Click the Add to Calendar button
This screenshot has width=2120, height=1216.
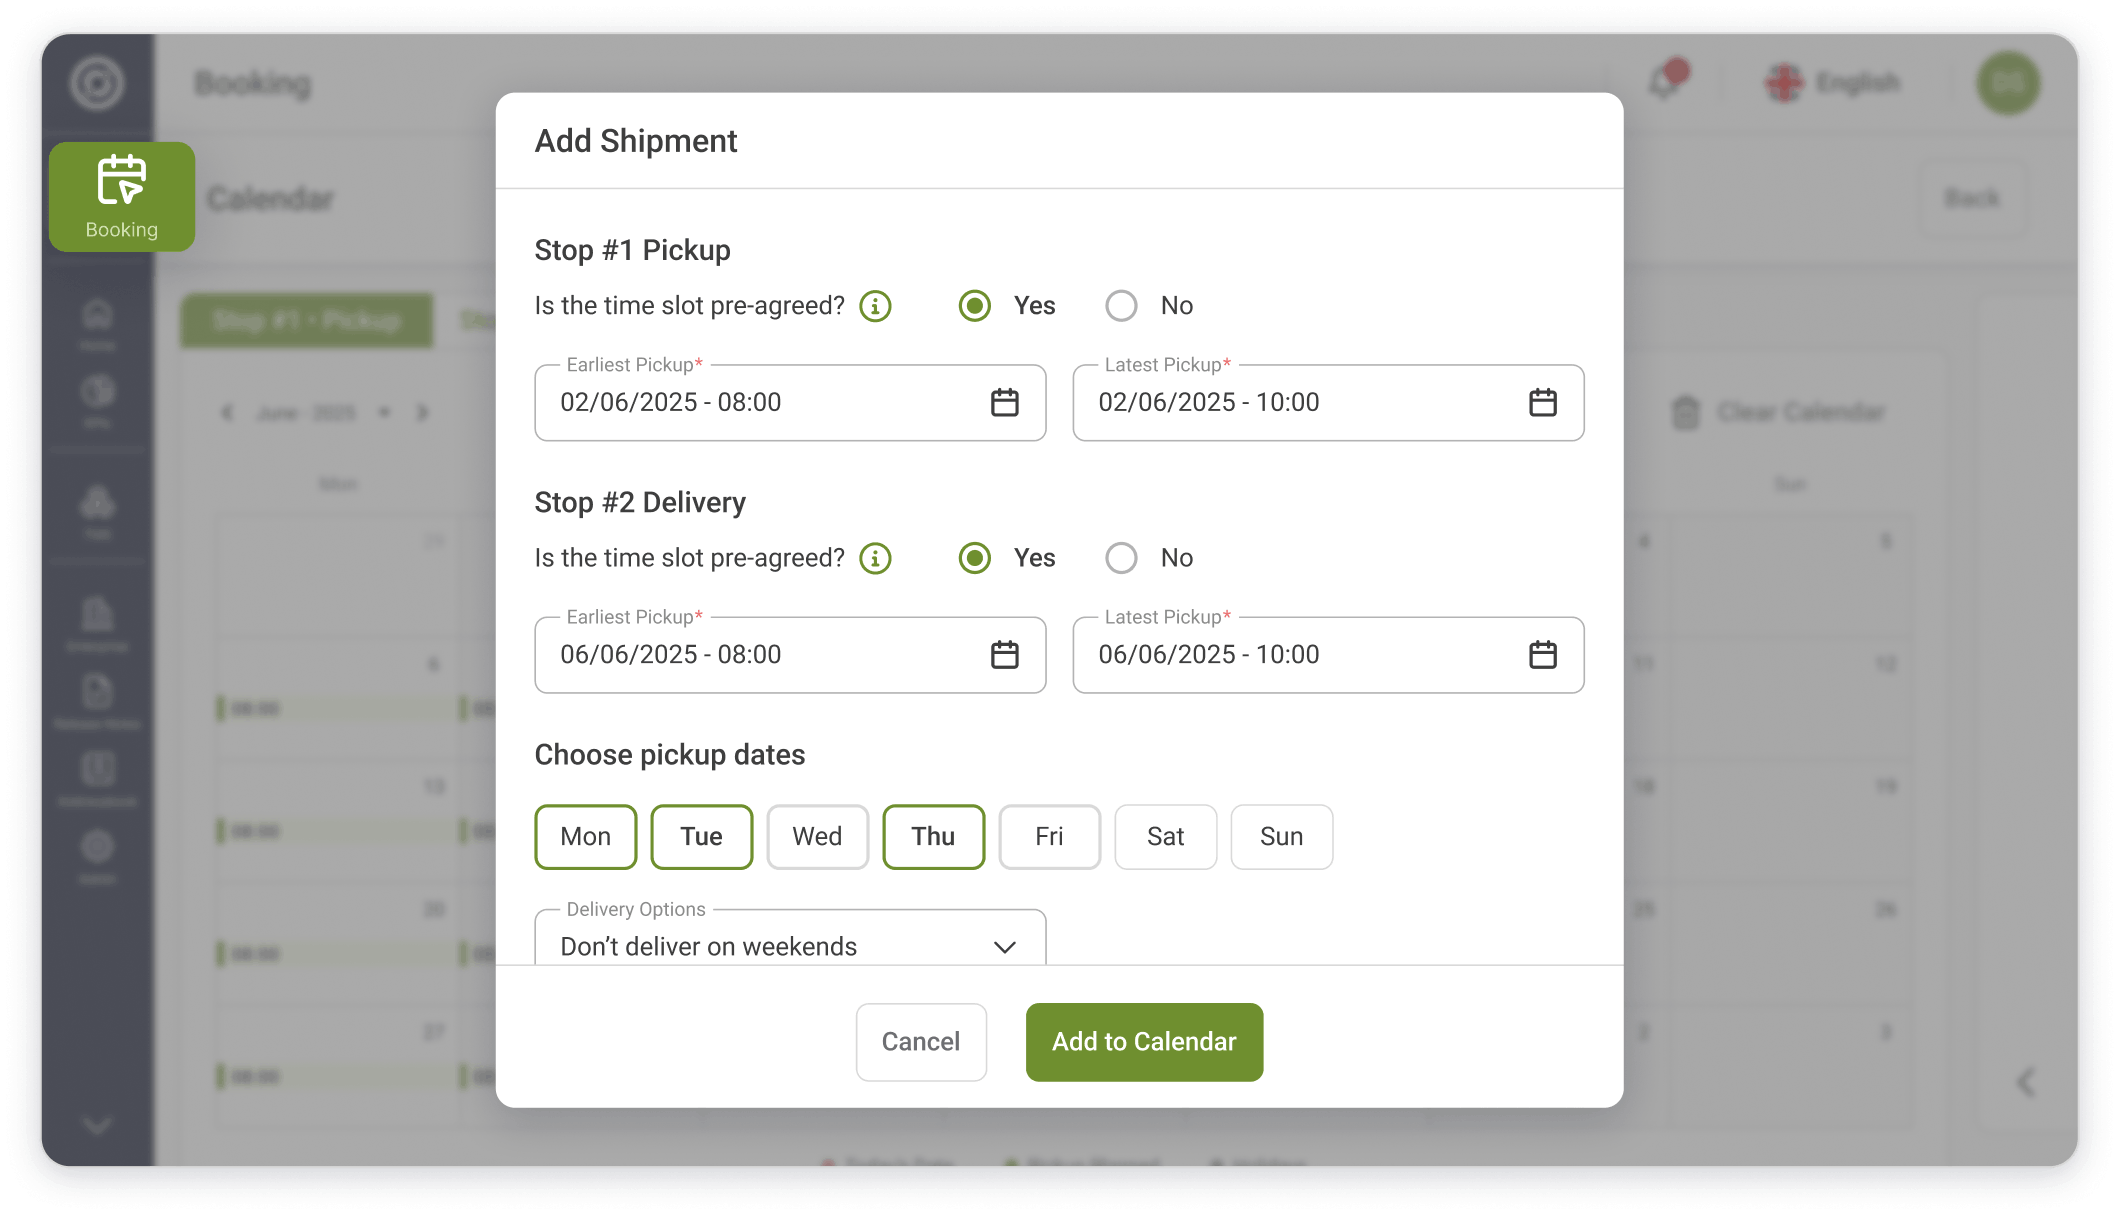pyautogui.click(x=1144, y=1041)
